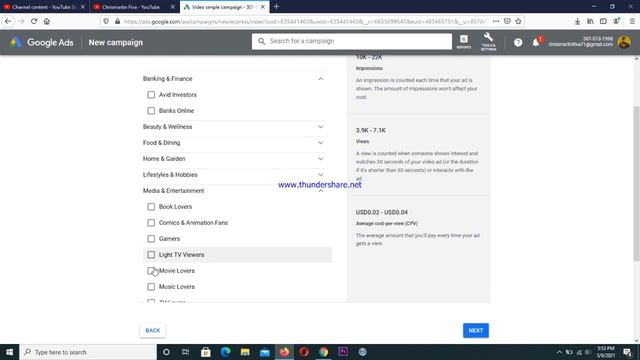This screenshot has width=640, height=360.
Task: Check the Avid Investors checkbox
Action: (x=151, y=95)
